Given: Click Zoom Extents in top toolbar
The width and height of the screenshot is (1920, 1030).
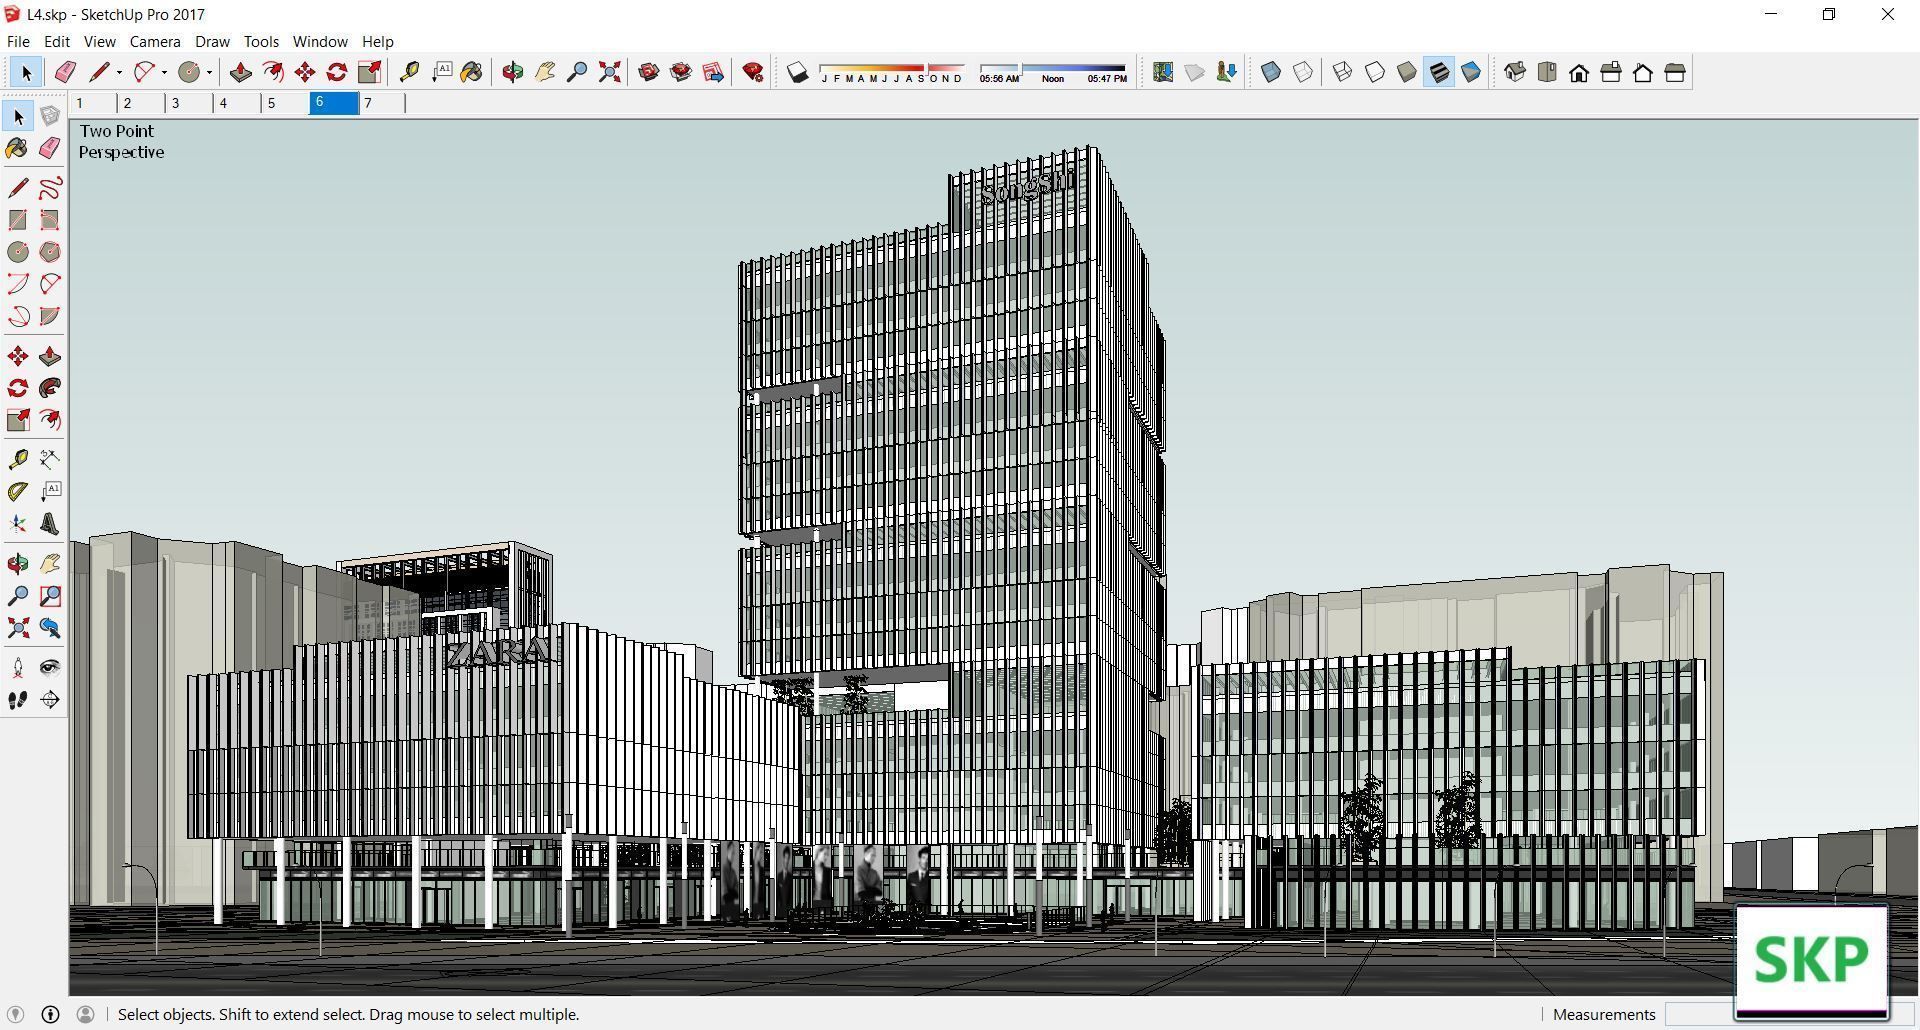Looking at the screenshot, I should tap(609, 72).
